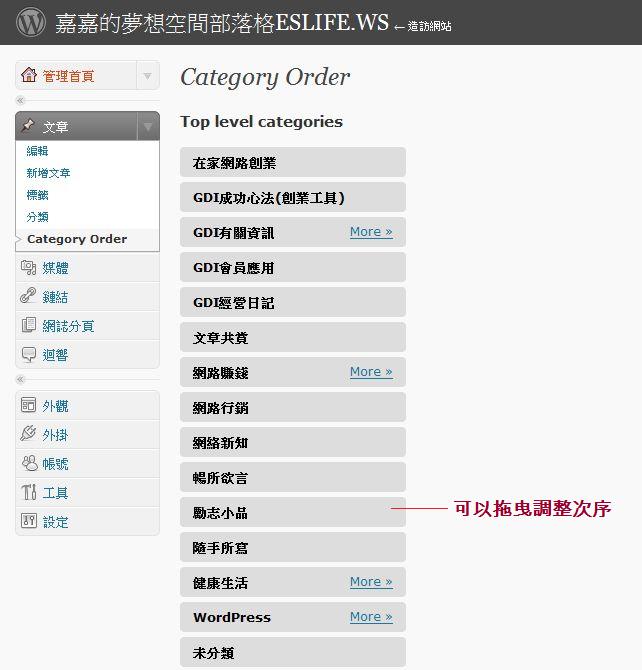Image resolution: width=642 pixels, height=670 pixels.
Task: Click More » link for 網路賺錢
Action: [x=371, y=372]
